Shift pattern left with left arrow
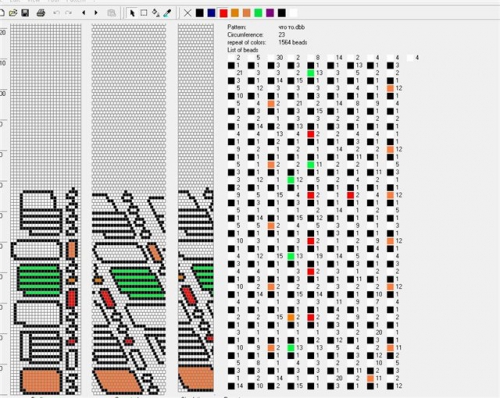 pos(84,13)
